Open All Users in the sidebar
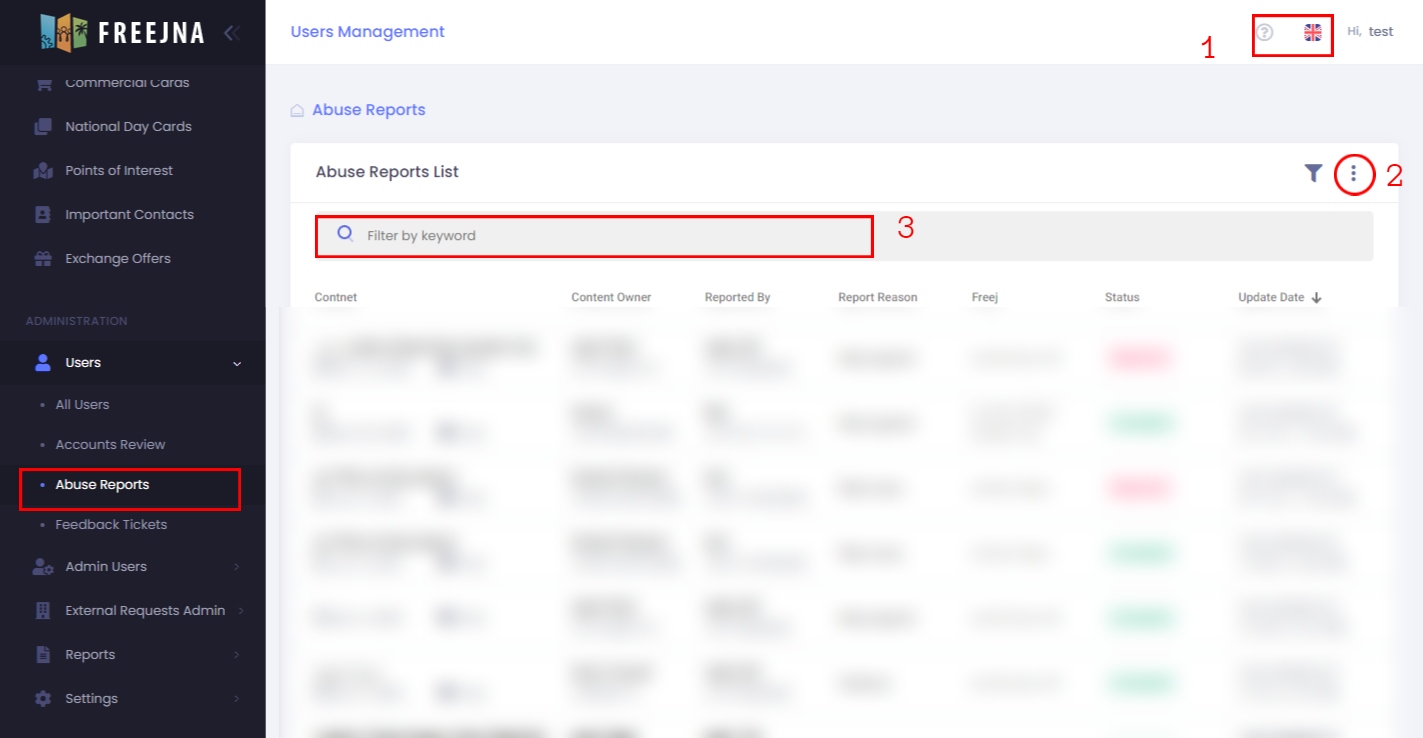The height and width of the screenshot is (738, 1423). (x=82, y=405)
